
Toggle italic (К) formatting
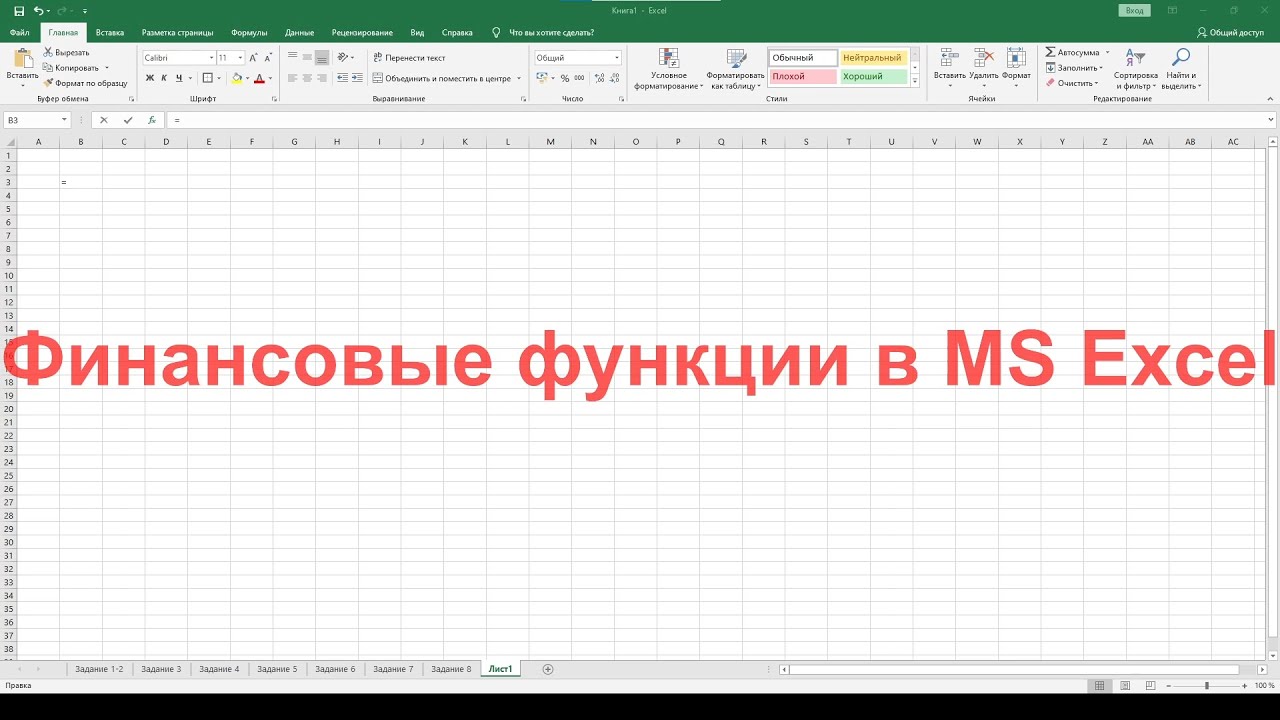(x=164, y=78)
